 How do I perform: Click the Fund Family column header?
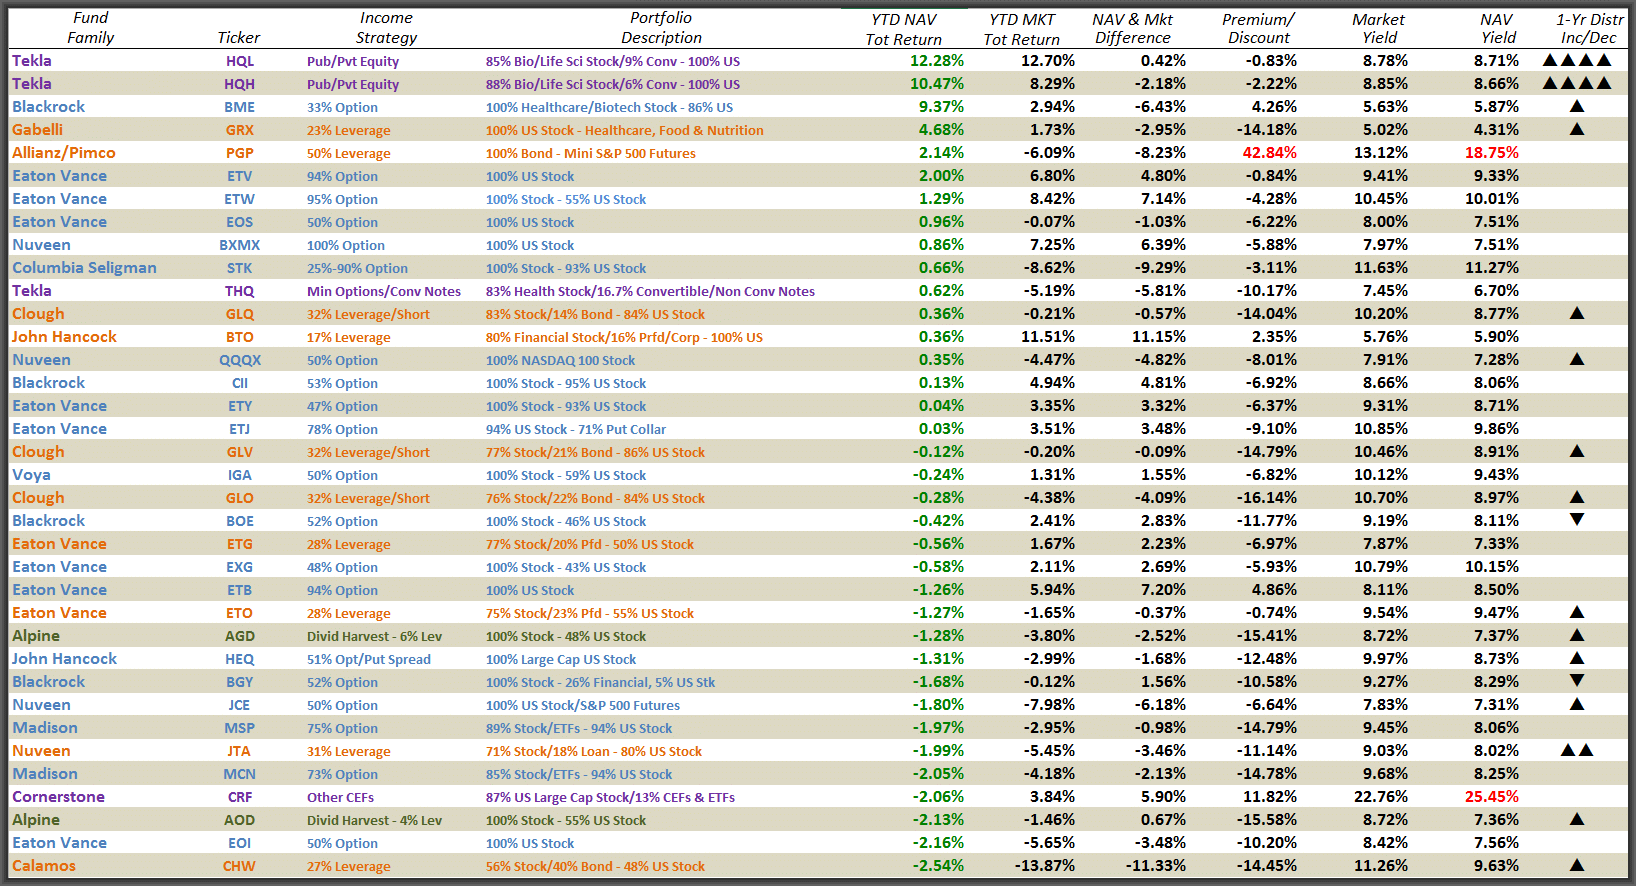(x=91, y=28)
